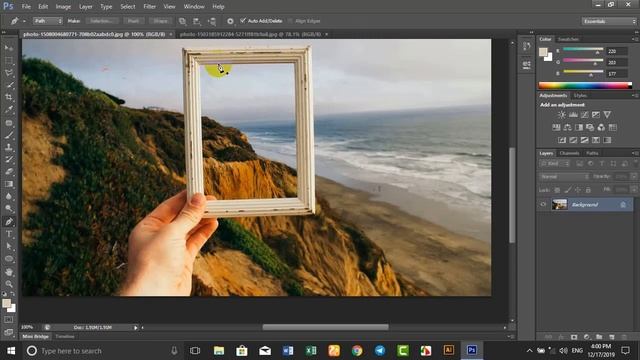Hide the Background layer visibility eye
This screenshot has width=640, height=360.
pyautogui.click(x=543, y=204)
